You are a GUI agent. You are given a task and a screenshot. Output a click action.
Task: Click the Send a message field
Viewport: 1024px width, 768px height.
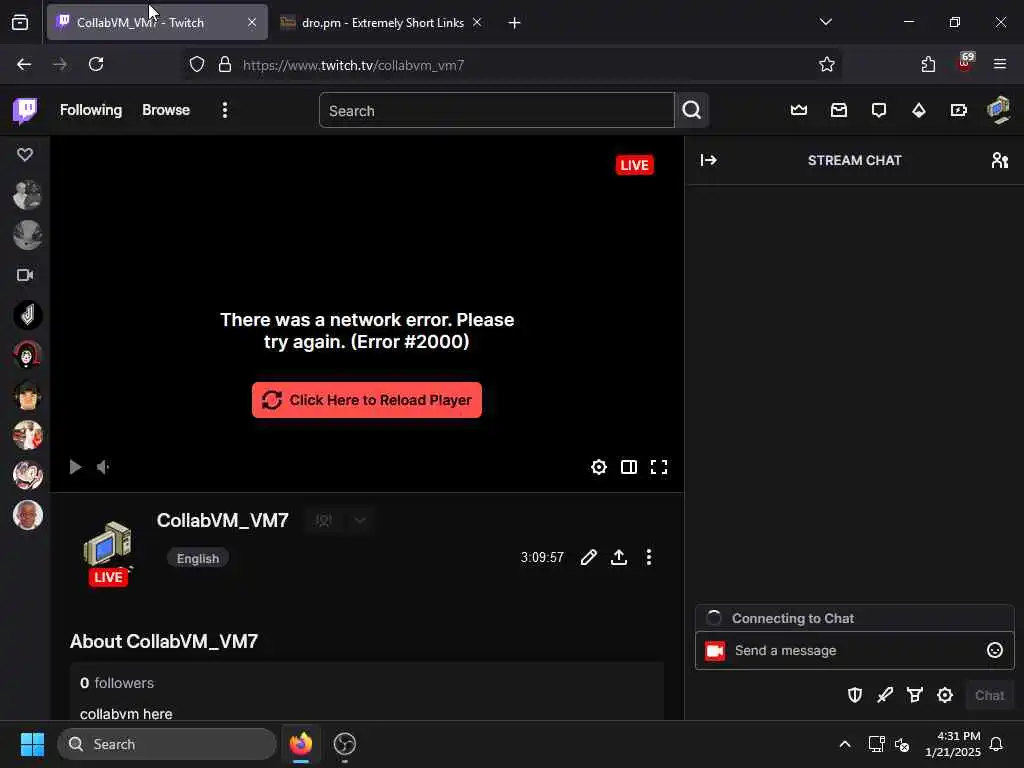tap(855, 650)
